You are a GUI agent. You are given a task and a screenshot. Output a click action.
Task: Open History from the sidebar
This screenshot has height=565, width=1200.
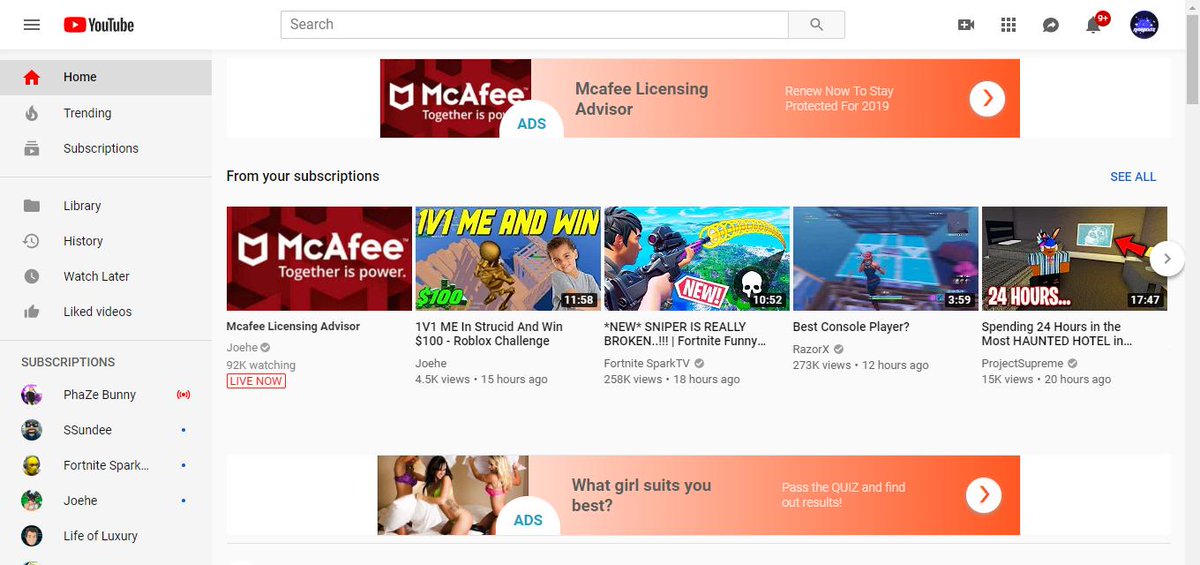coord(106,241)
